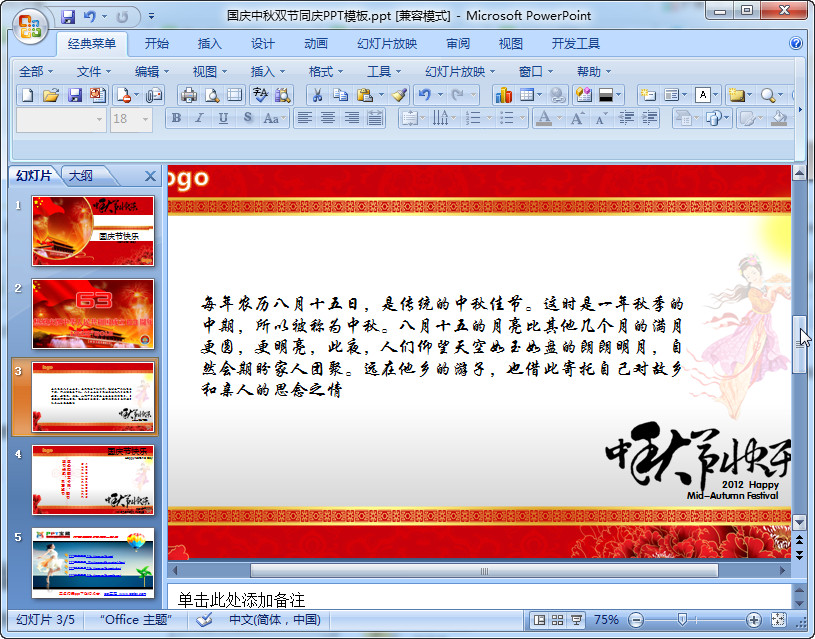
Task: Insert a chart using the bar chart icon
Action: coord(503,95)
